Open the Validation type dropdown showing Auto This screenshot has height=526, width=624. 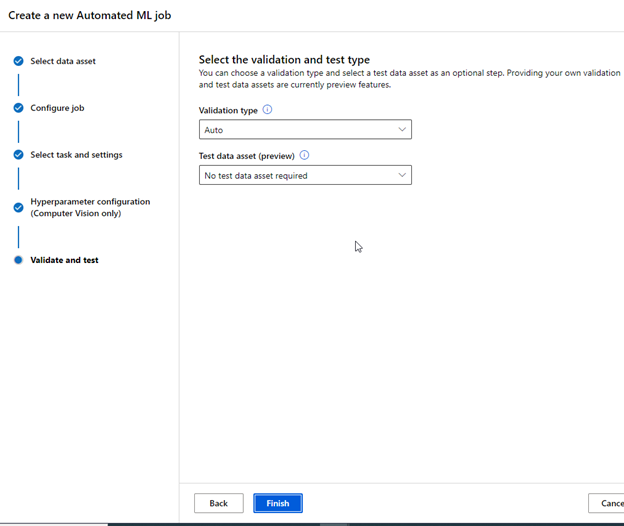coord(304,130)
